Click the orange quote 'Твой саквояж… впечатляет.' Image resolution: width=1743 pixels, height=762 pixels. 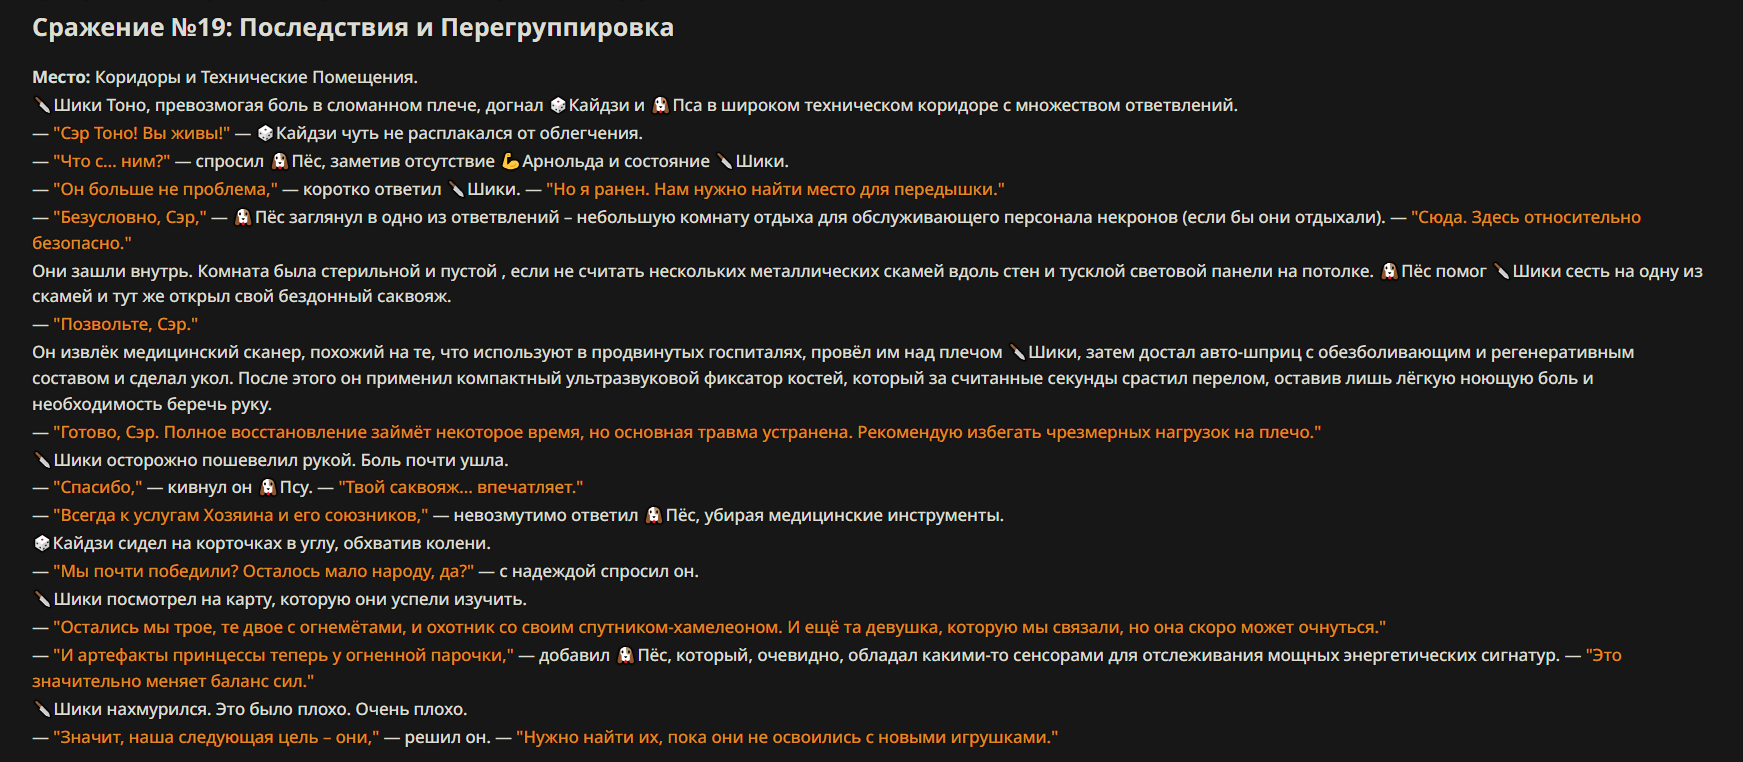[x=461, y=487]
